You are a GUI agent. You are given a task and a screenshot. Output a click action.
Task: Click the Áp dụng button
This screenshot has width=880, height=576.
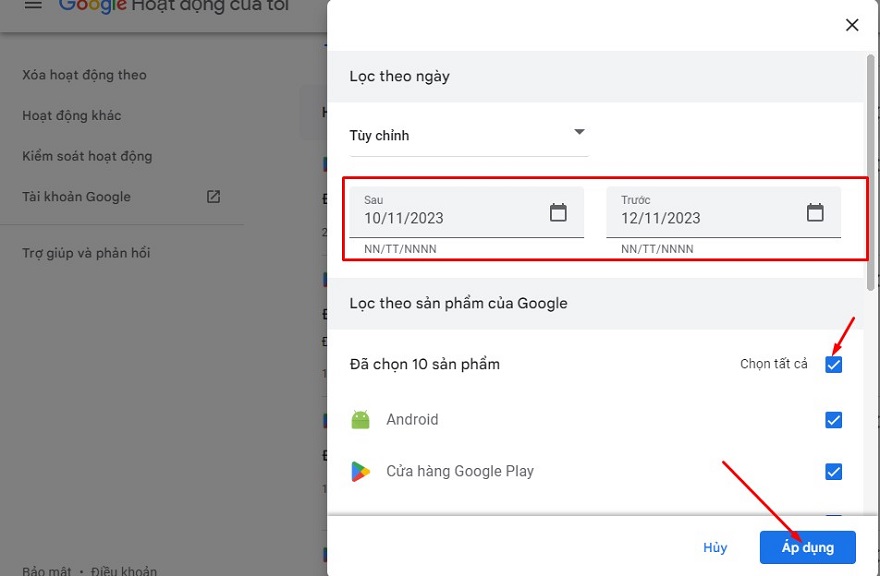[807, 548]
